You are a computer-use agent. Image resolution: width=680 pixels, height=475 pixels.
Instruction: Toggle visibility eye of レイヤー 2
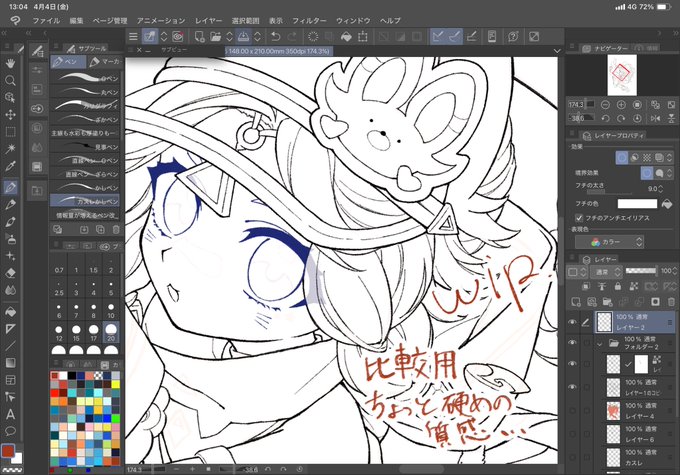coord(572,322)
